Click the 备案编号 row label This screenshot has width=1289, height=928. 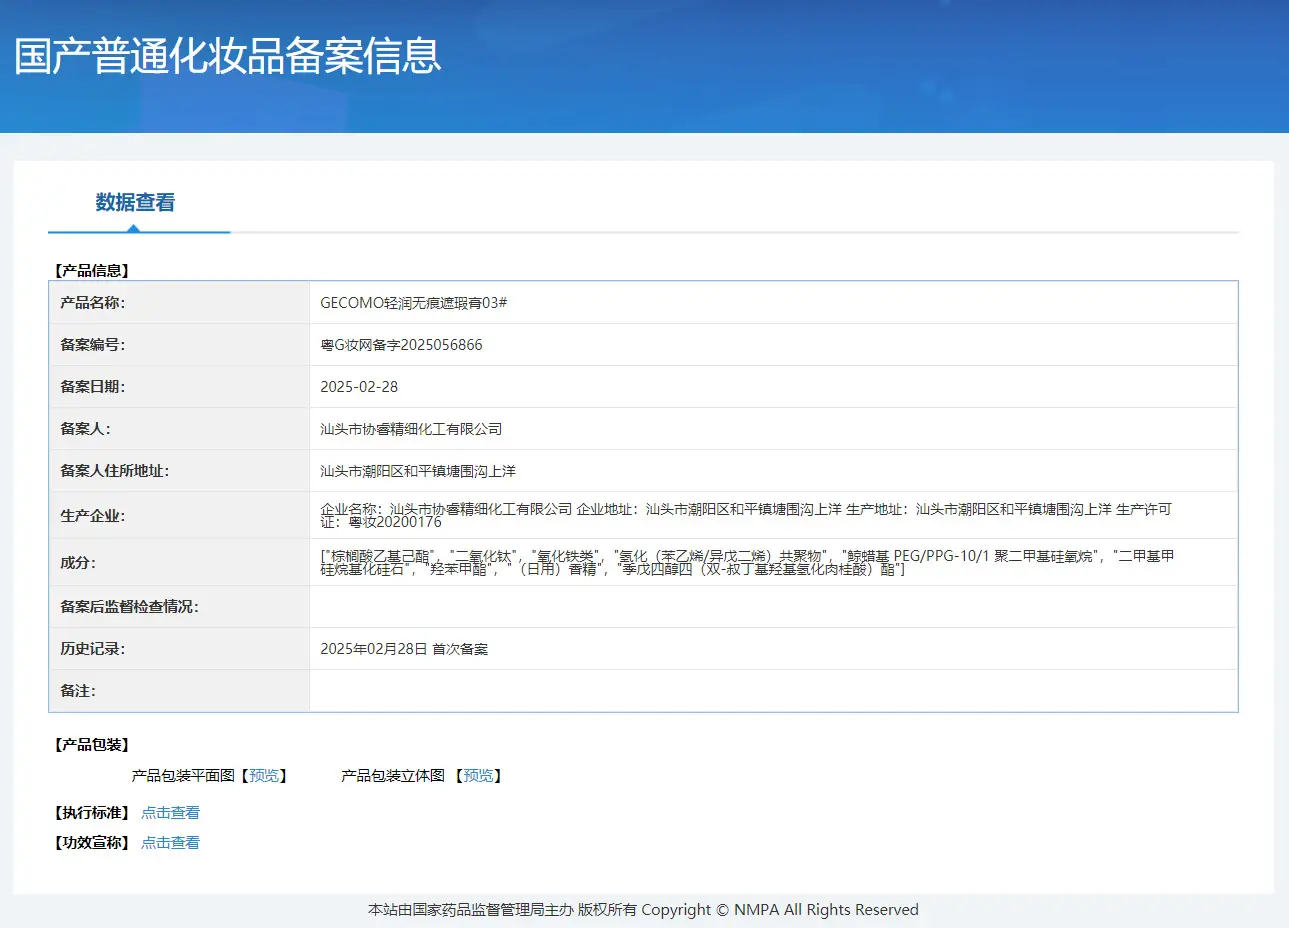(x=93, y=345)
